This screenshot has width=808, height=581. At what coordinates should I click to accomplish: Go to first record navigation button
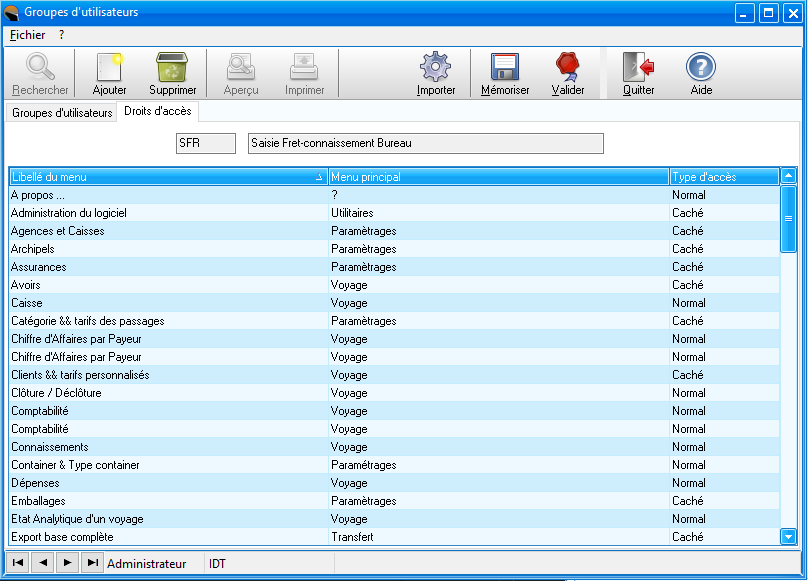point(18,563)
